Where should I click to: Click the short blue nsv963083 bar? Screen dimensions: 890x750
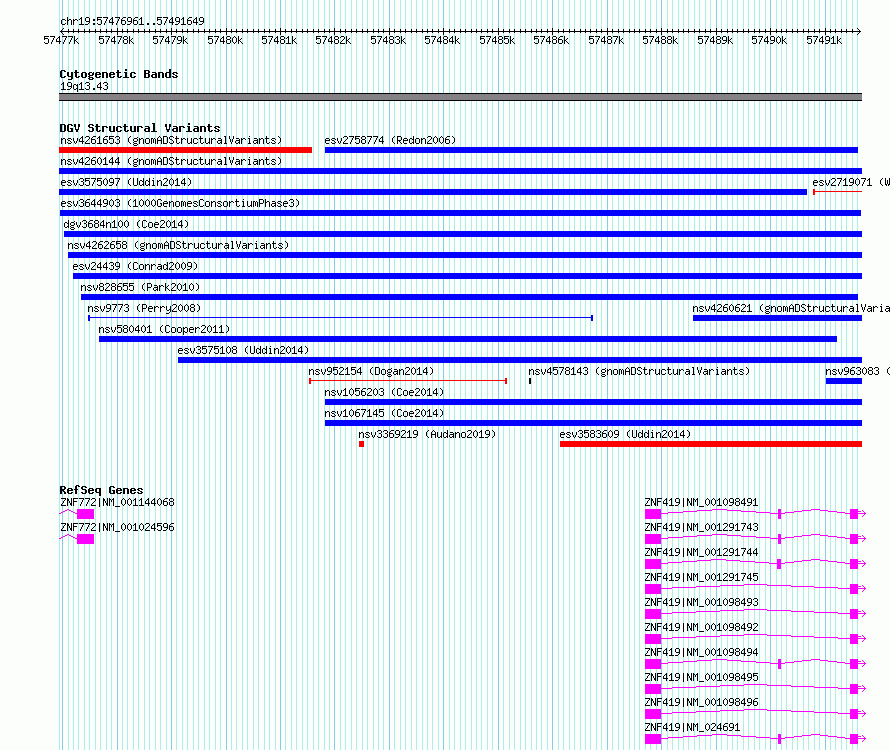tap(843, 381)
